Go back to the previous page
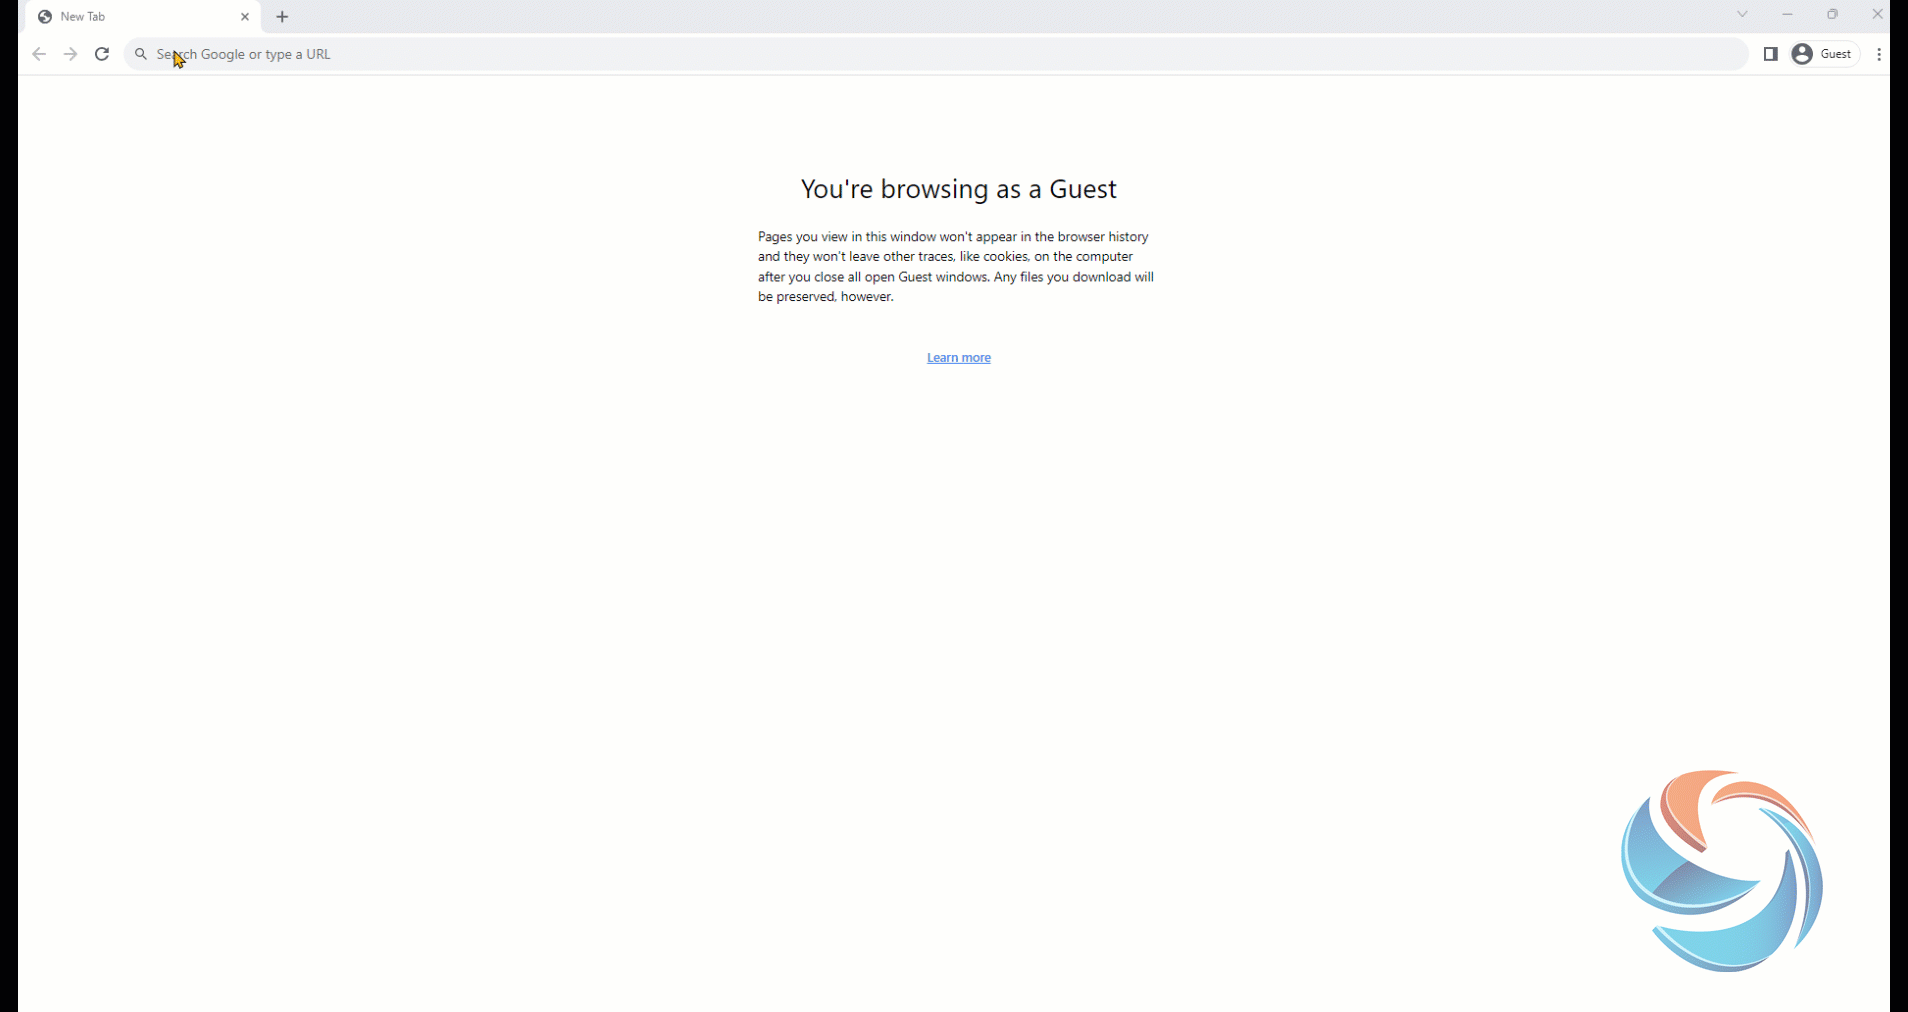The width and height of the screenshot is (1908, 1012). coord(39,54)
